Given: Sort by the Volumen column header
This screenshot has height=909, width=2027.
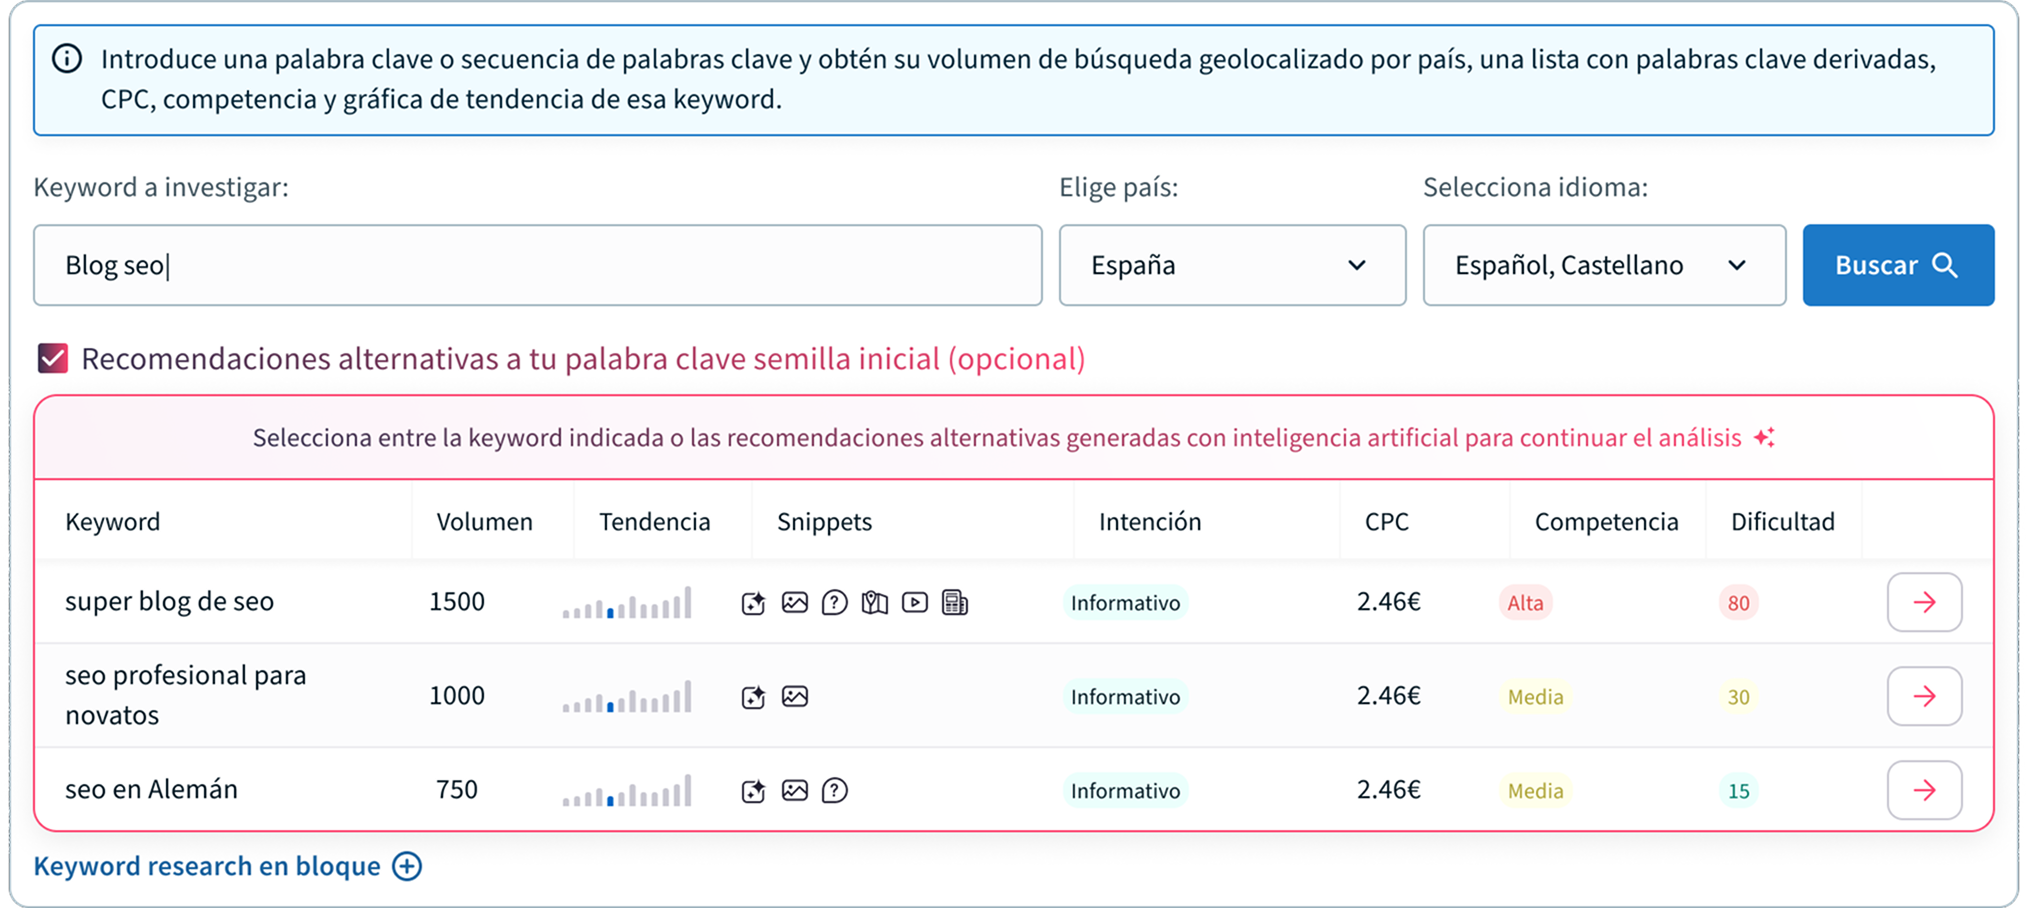Looking at the screenshot, I should [484, 522].
